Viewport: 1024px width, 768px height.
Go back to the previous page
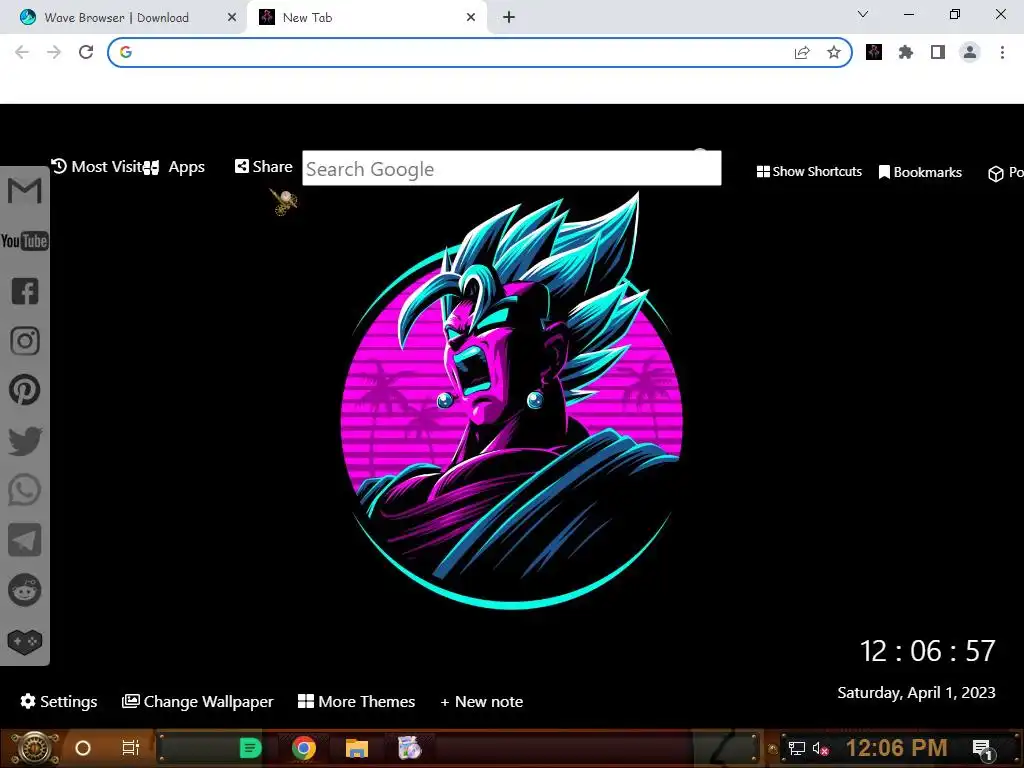click(x=22, y=52)
